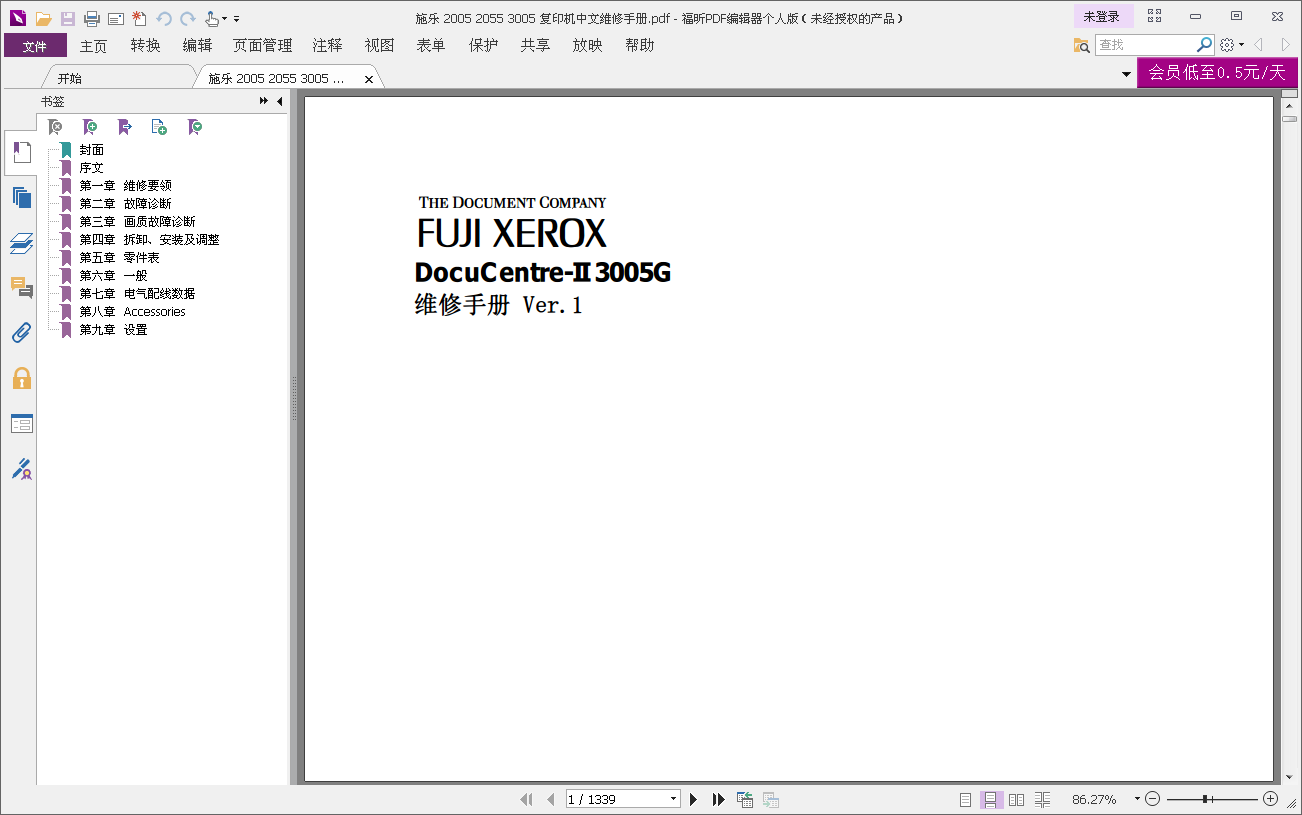The image size is (1302, 815).
Task: Close the 施乐 2005 2055 3005 document tab
Action: point(368,79)
